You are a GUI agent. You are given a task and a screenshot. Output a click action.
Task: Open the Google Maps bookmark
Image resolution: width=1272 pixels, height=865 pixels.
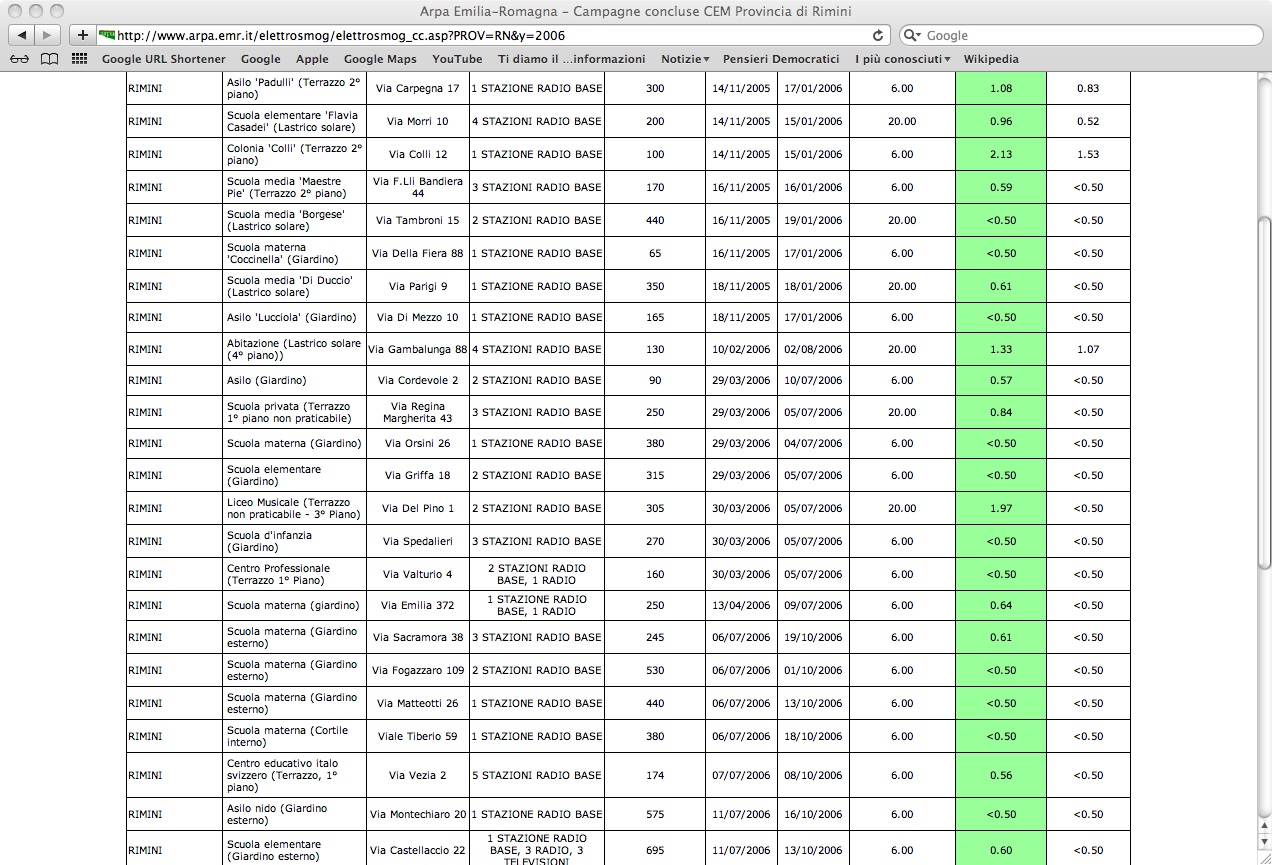click(x=380, y=59)
